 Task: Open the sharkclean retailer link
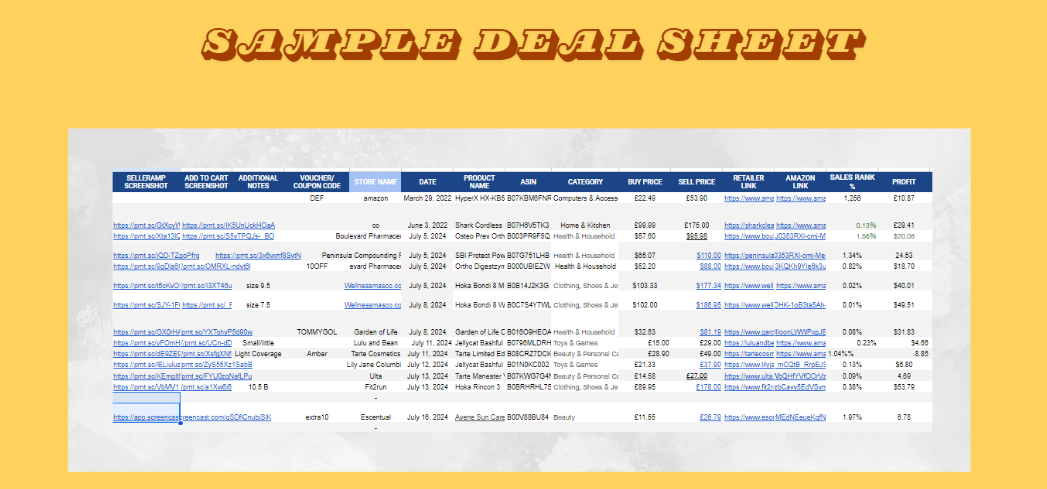click(749, 226)
